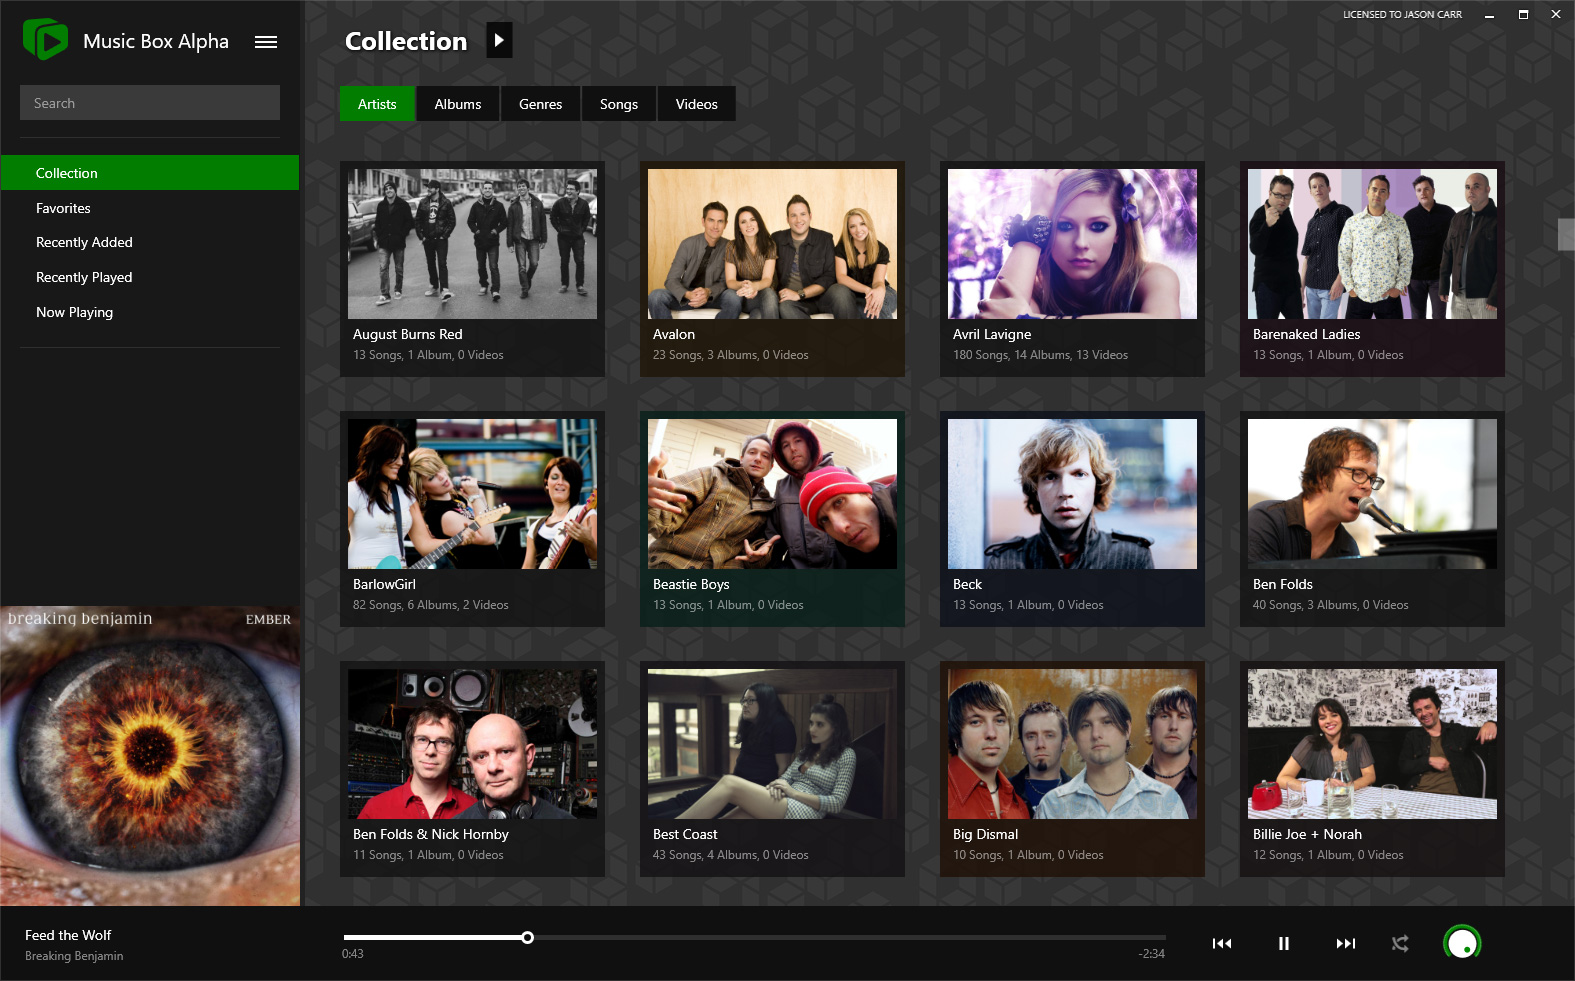The width and height of the screenshot is (1575, 981).
Task: Open the Billie Joe + Norah photo
Action: 1372,744
